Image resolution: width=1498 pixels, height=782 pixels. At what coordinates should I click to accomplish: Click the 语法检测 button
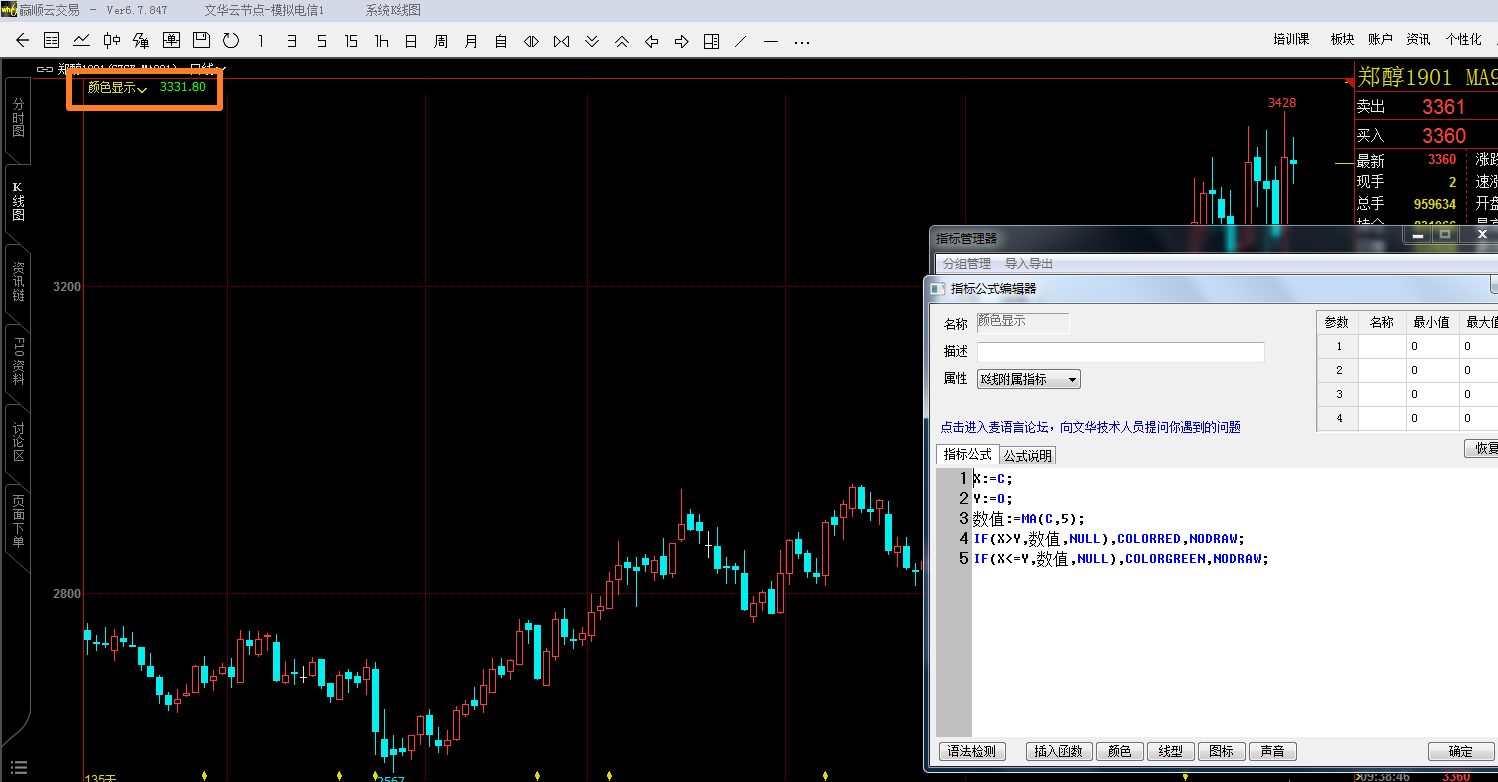click(972, 752)
